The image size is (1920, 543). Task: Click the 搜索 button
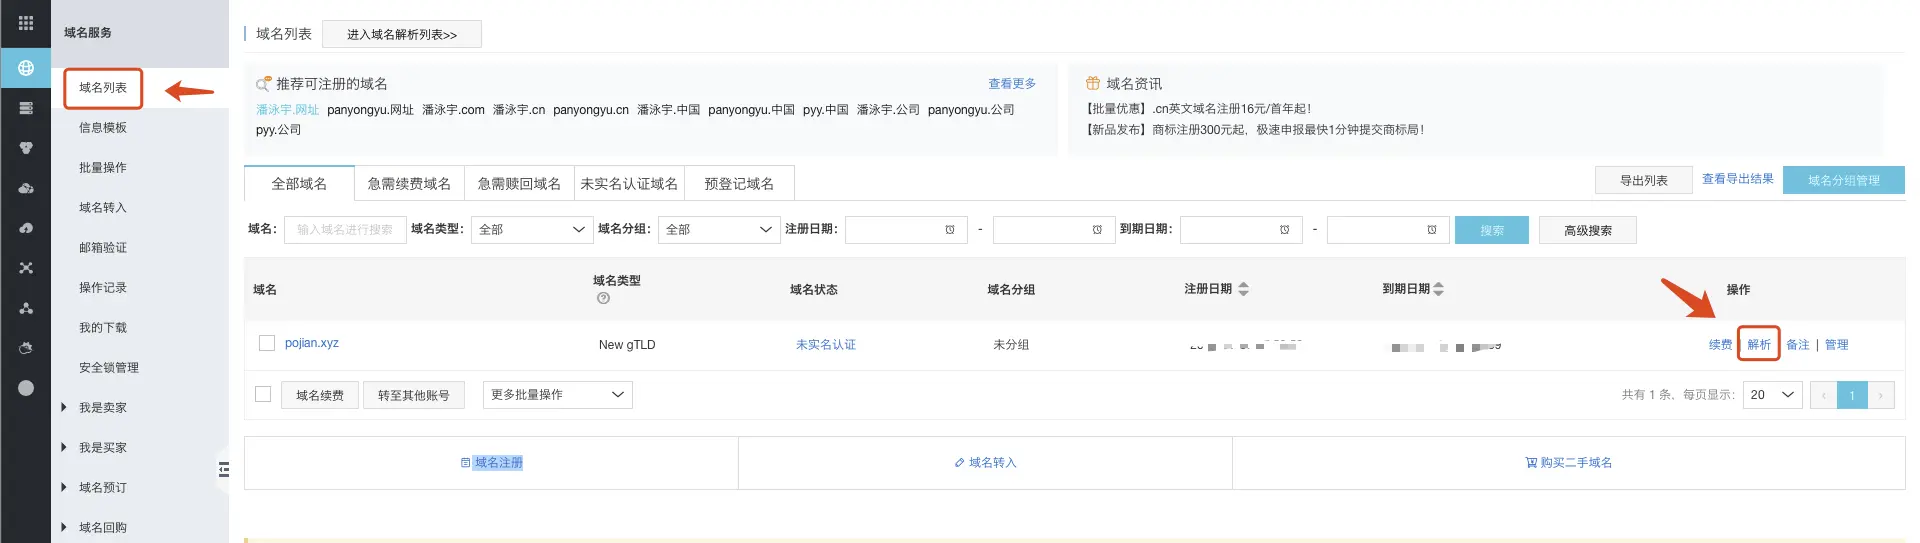(x=1492, y=230)
